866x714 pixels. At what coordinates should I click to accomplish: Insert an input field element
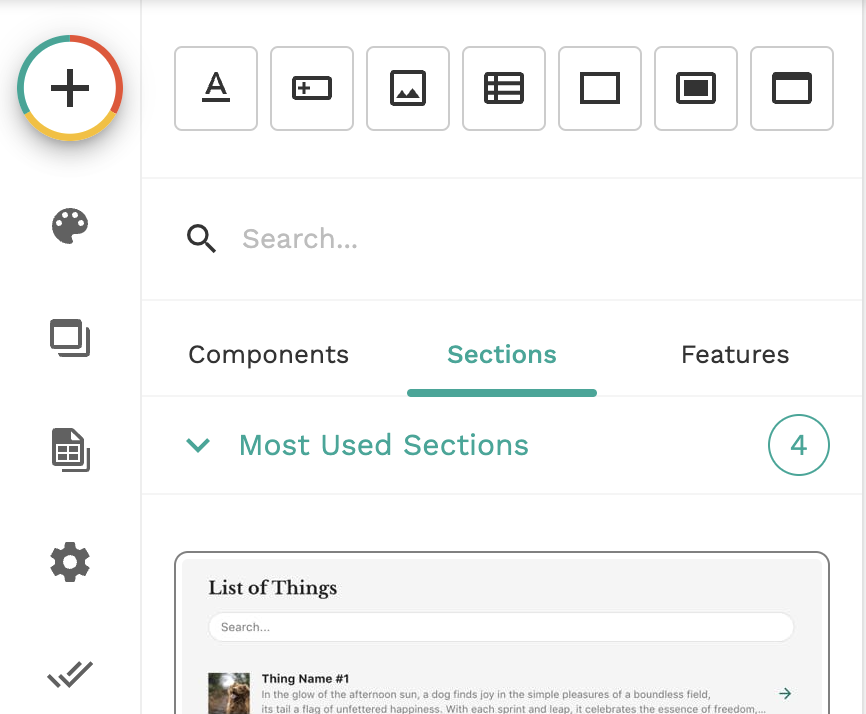(312, 89)
